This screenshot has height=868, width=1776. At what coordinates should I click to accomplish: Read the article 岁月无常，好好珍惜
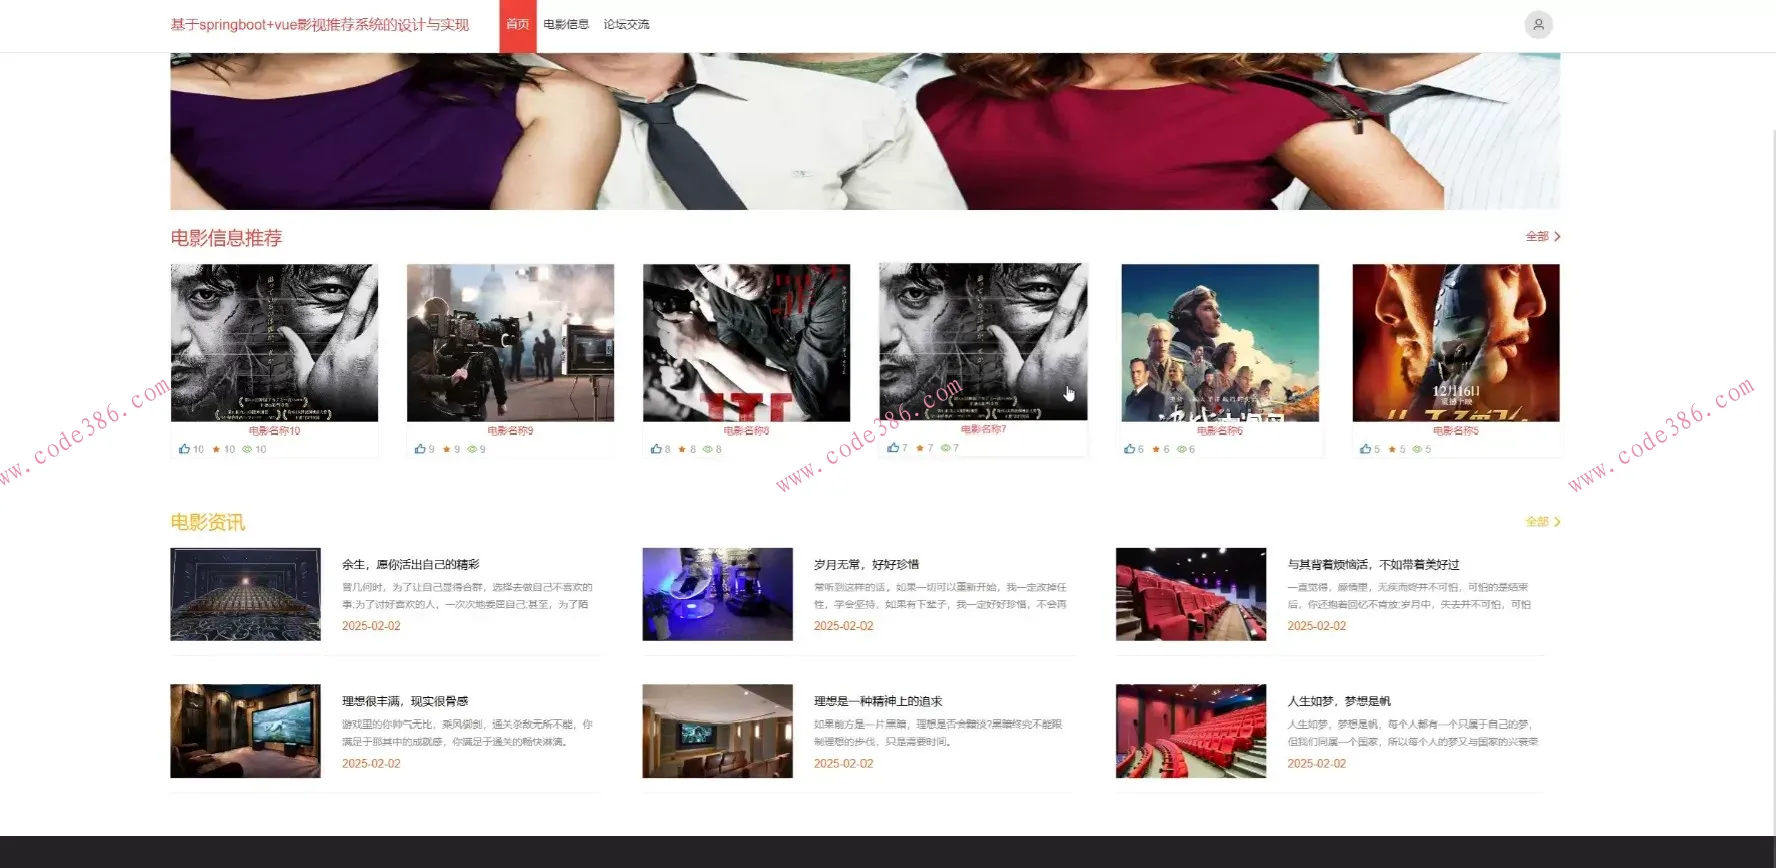pos(866,565)
